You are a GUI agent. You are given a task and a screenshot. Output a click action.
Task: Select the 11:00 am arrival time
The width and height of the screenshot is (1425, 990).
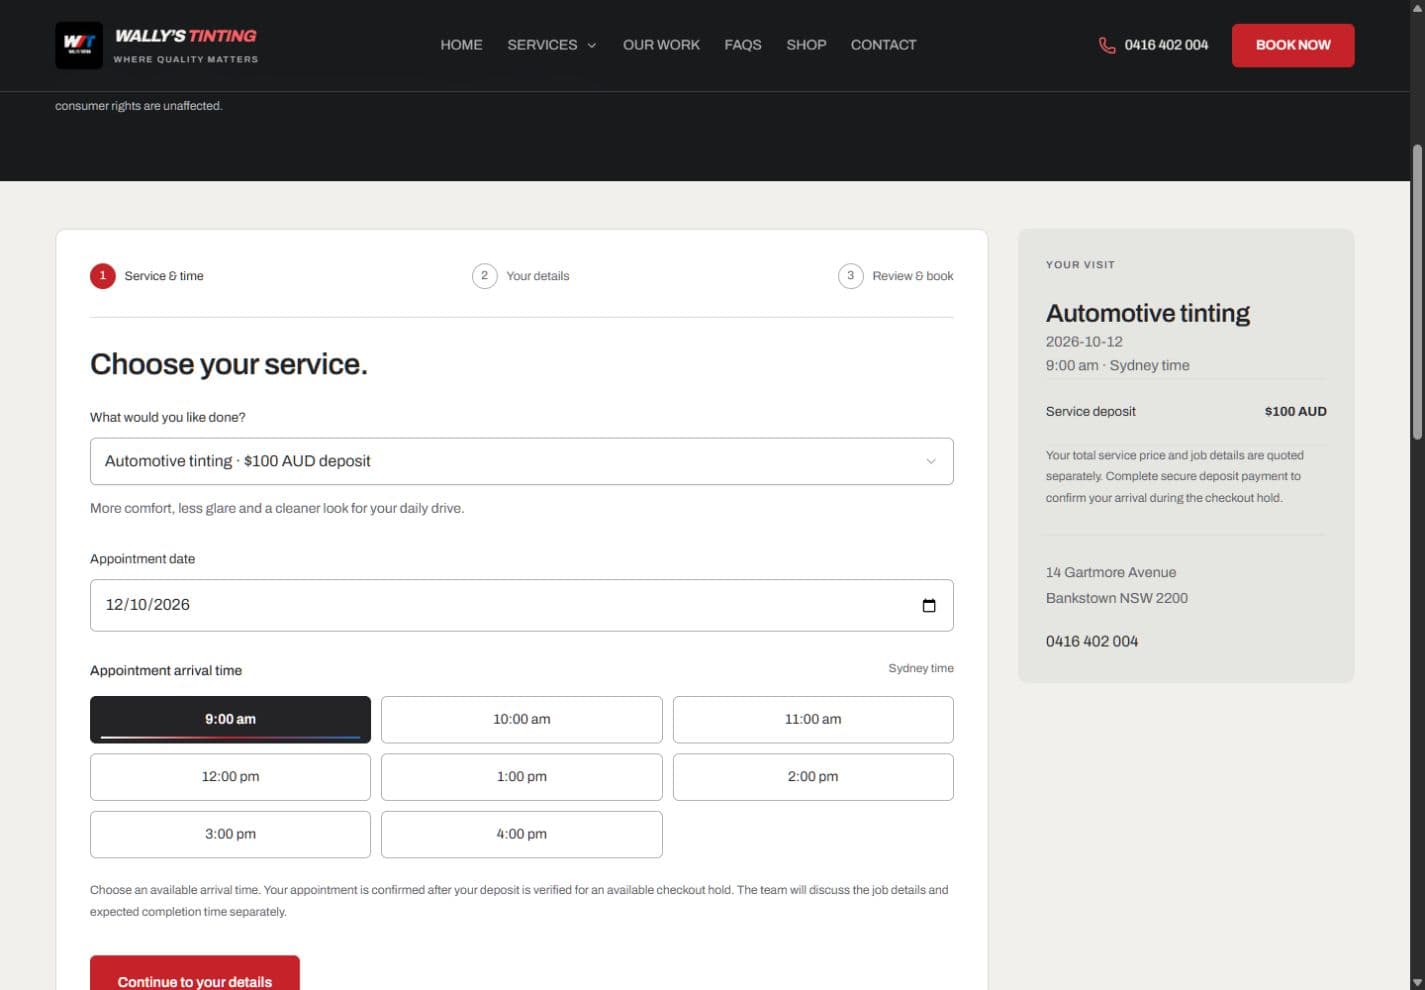coord(813,719)
